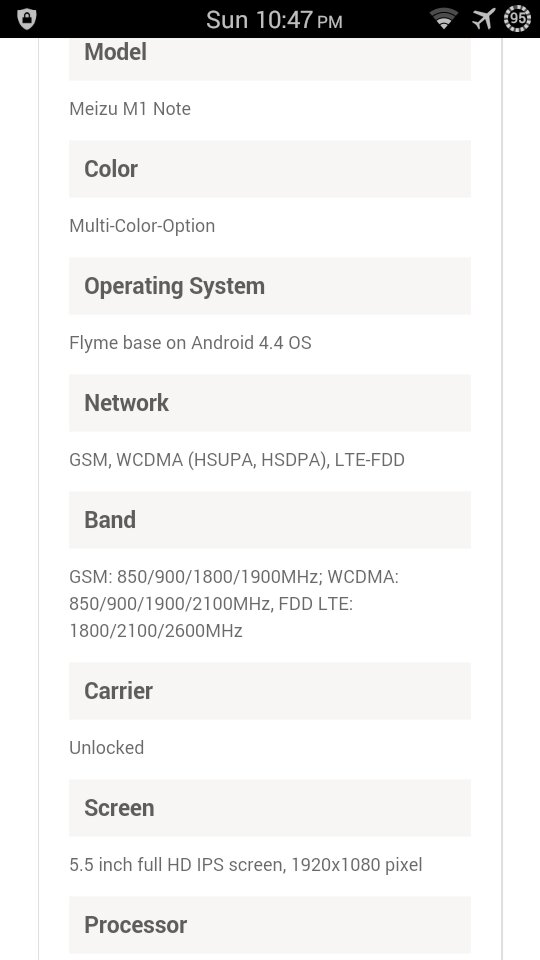Select the Network section header
Screen dimensions: 540x960
pyautogui.click(x=270, y=403)
